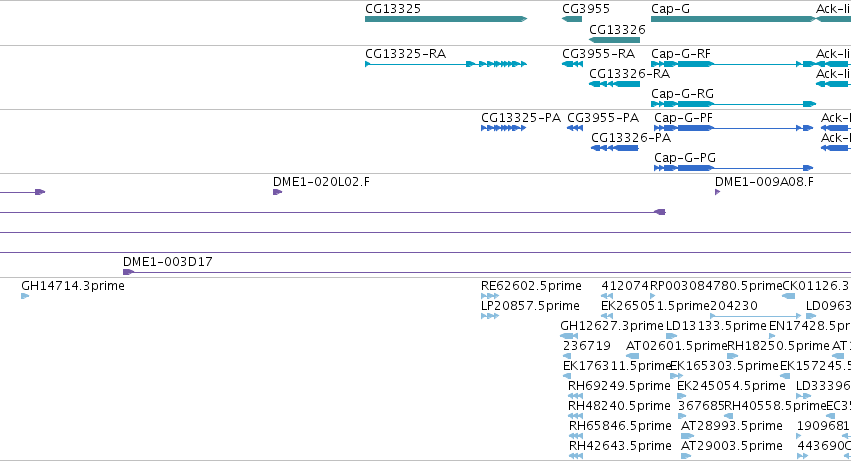Click the 1909681 EST feature
Image resolution: width=851 pixels, height=461 pixels.
click(799, 436)
